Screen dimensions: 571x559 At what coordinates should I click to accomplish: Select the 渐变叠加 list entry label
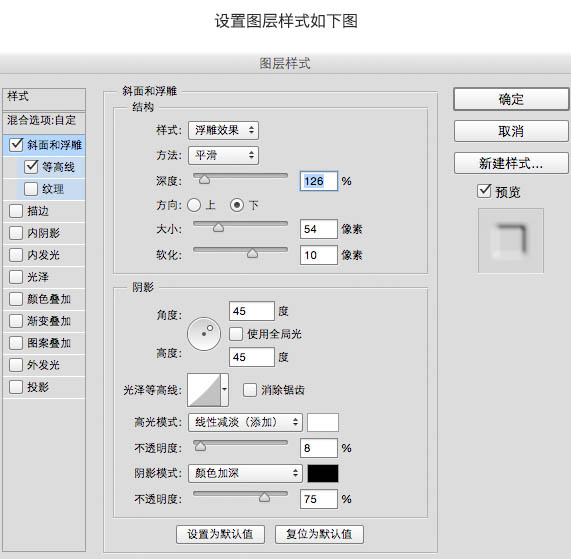(x=49, y=321)
